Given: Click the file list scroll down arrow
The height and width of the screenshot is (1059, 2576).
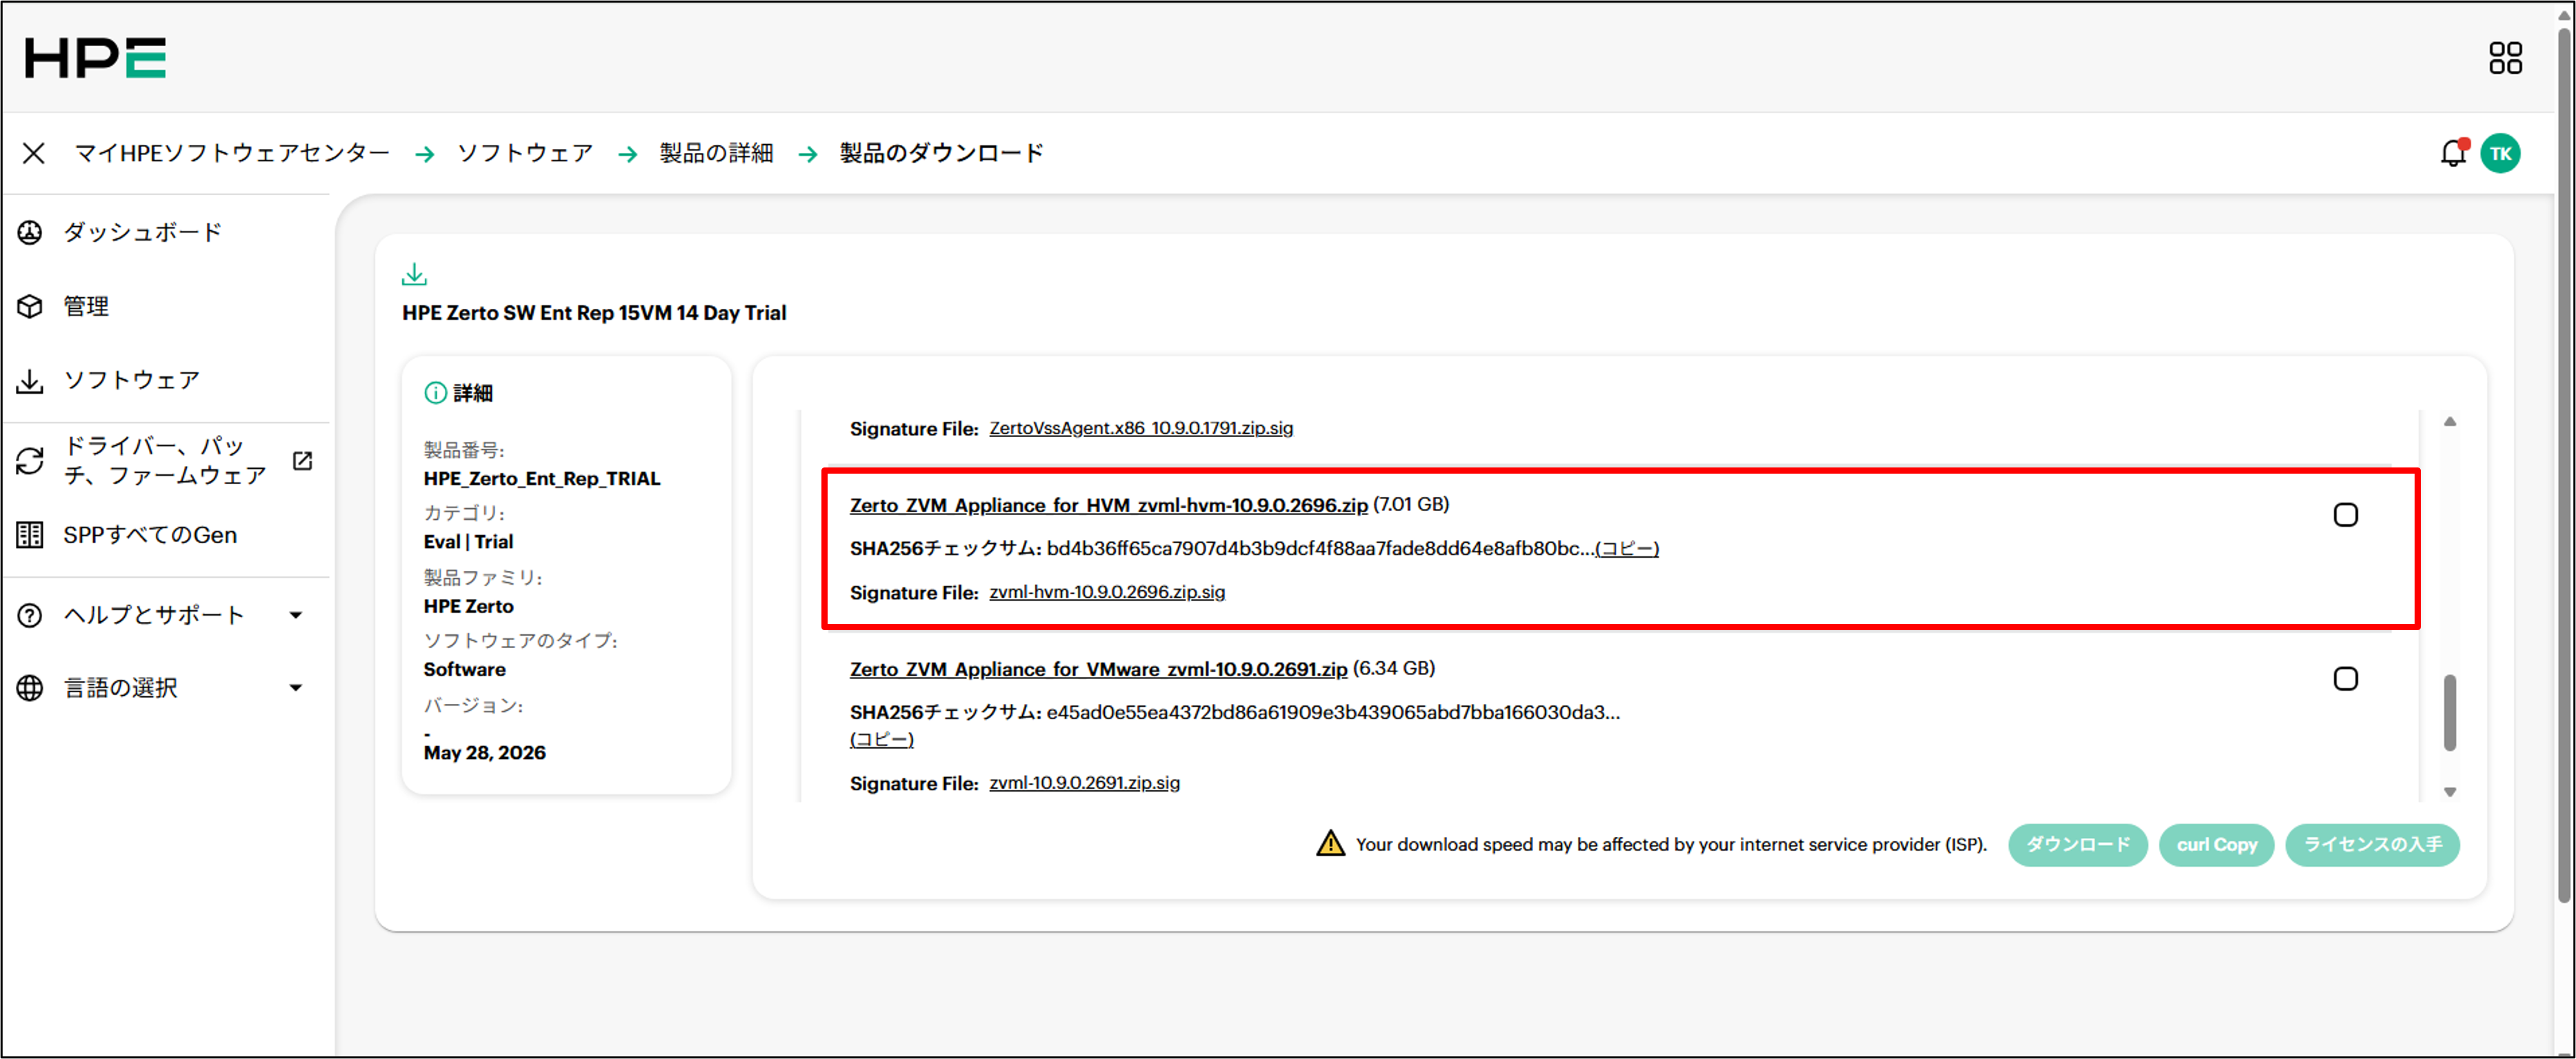Looking at the screenshot, I should click(2449, 792).
